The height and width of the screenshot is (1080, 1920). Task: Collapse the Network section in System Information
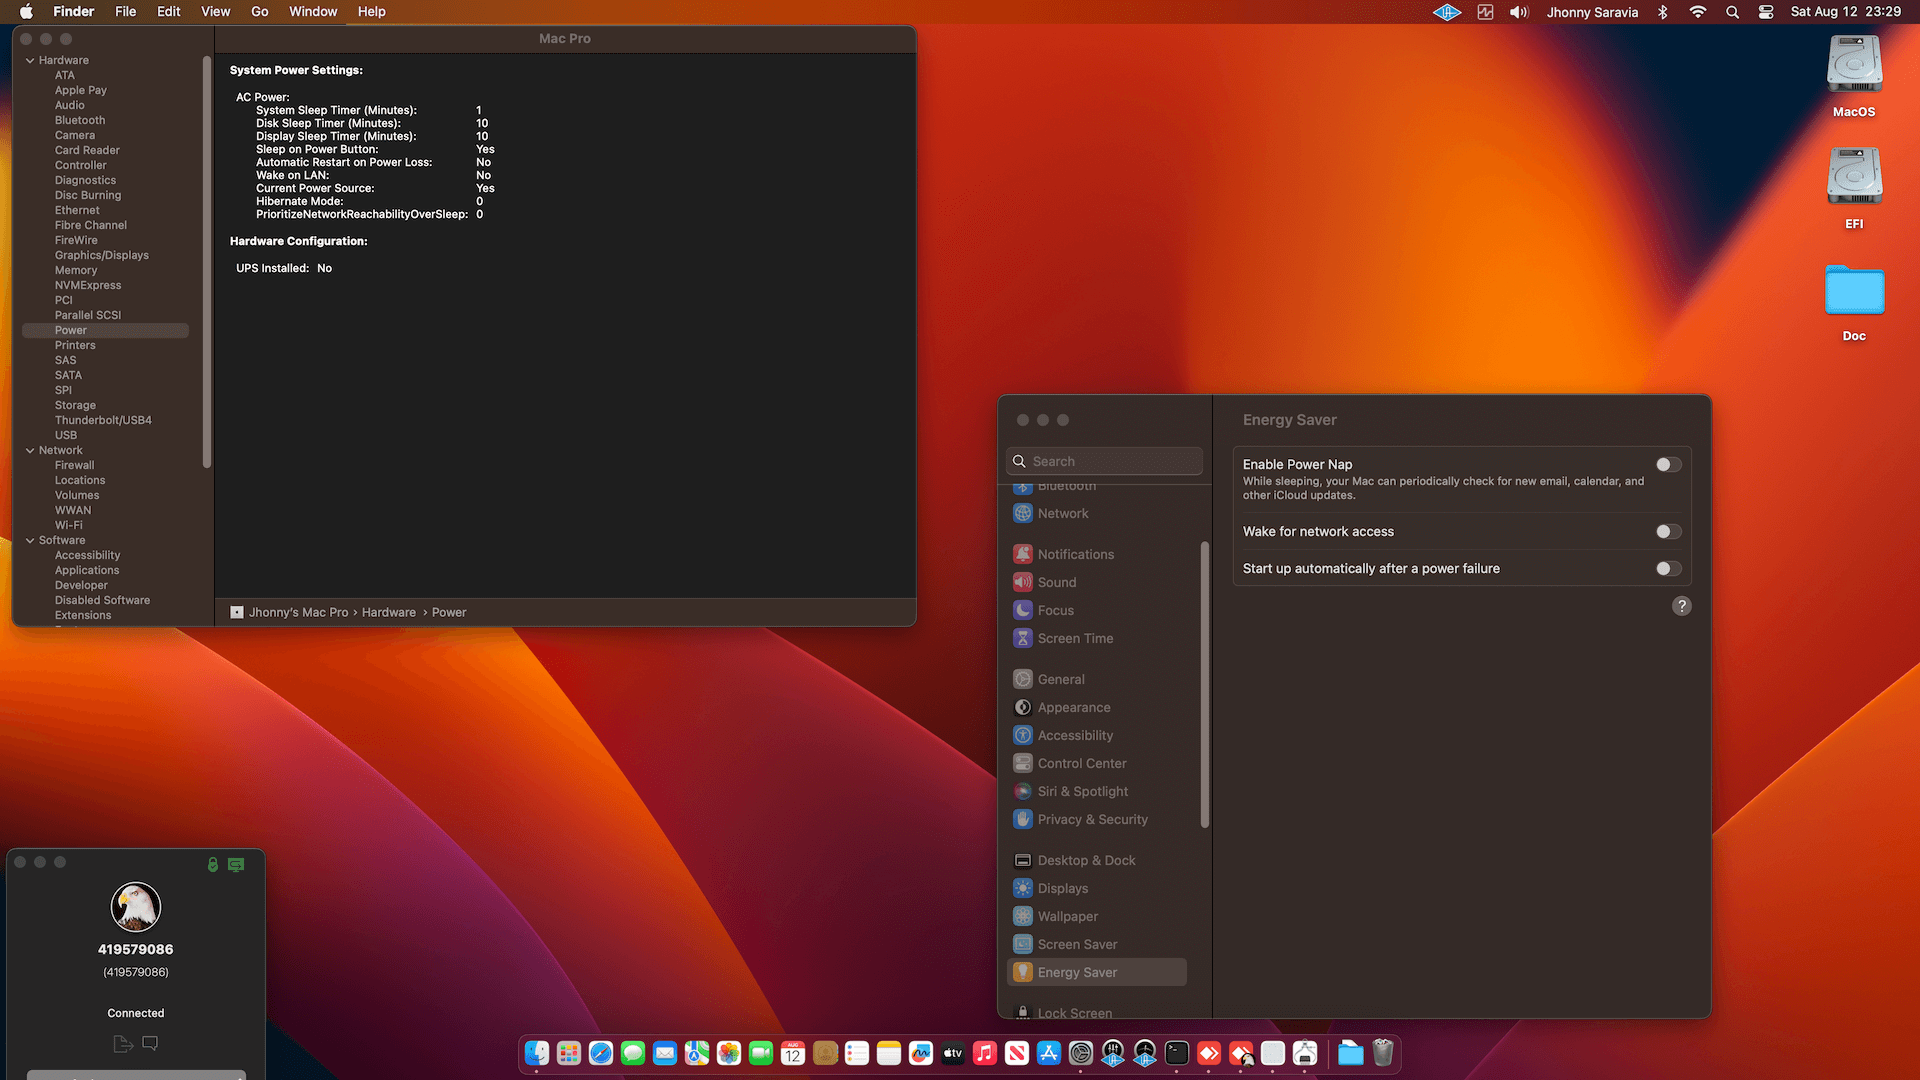pyautogui.click(x=30, y=451)
